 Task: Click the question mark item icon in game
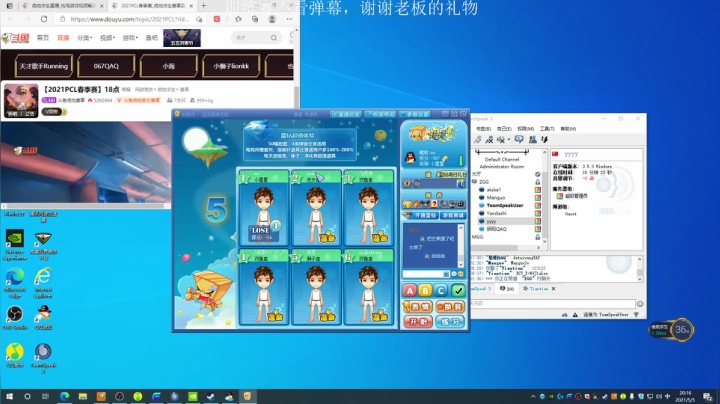pos(434,204)
